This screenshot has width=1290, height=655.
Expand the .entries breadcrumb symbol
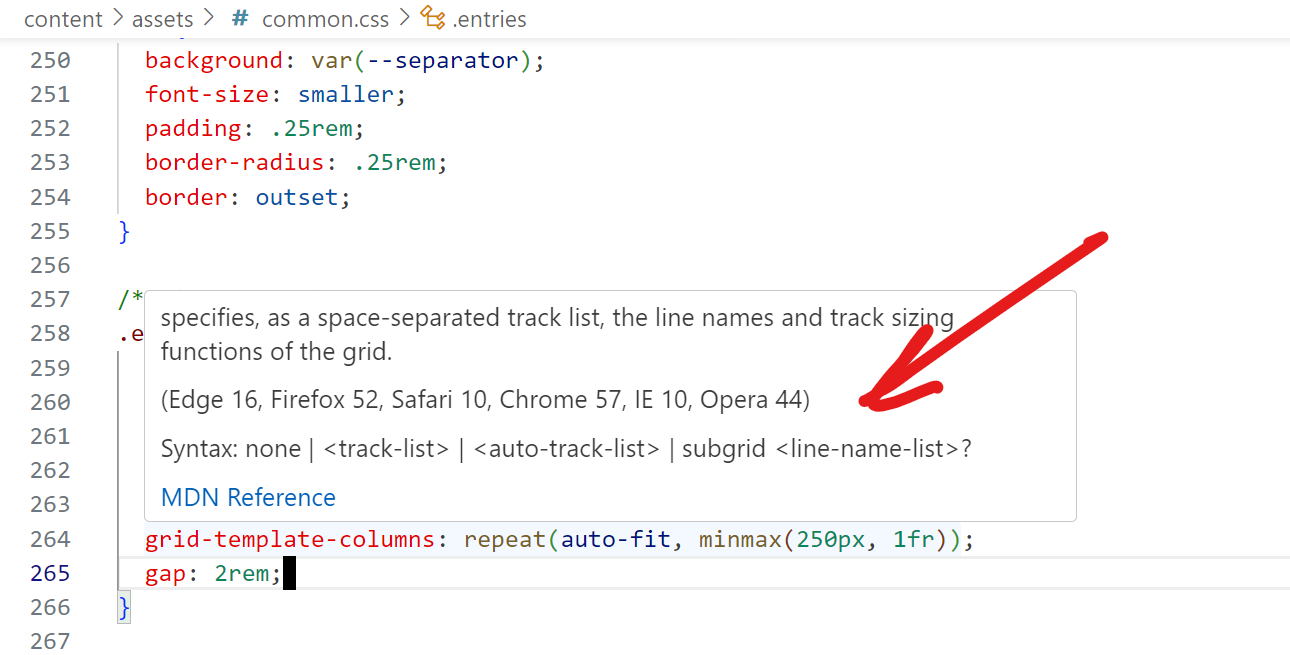coord(489,19)
